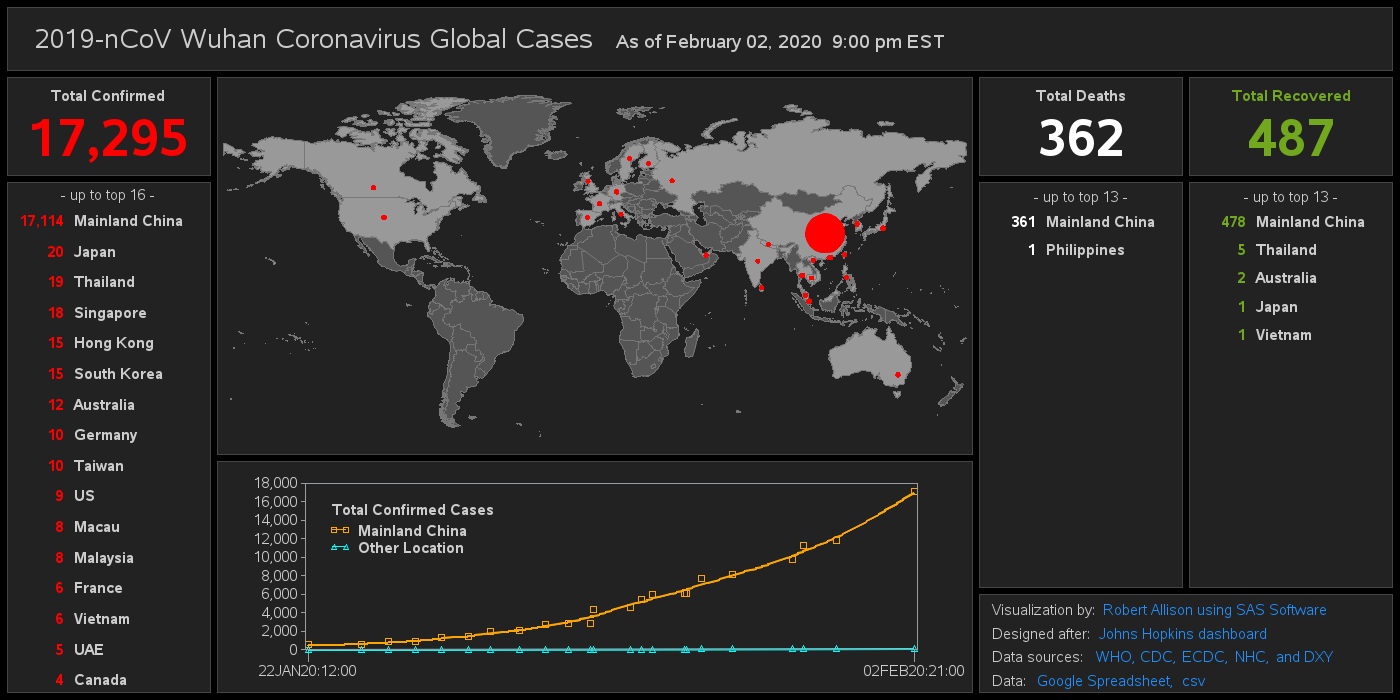The width and height of the screenshot is (1400, 700).
Task: Select the red marker over the UAE
Action: click(x=706, y=254)
